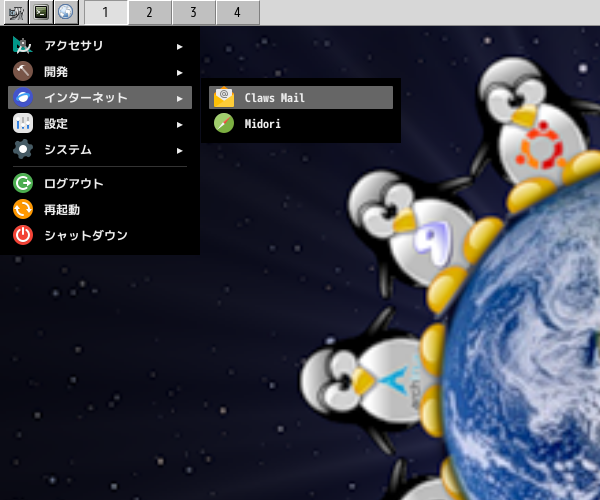Switch to workspace 4

pos(238,13)
